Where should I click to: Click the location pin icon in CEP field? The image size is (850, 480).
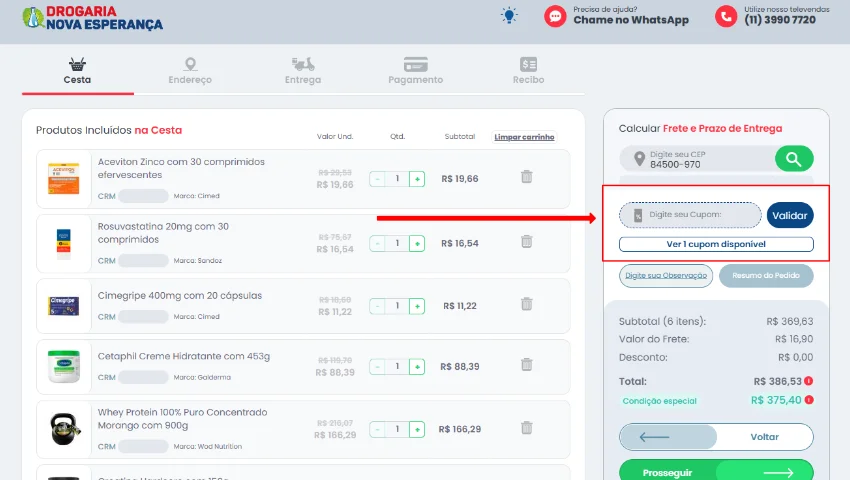pyautogui.click(x=639, y=159)
